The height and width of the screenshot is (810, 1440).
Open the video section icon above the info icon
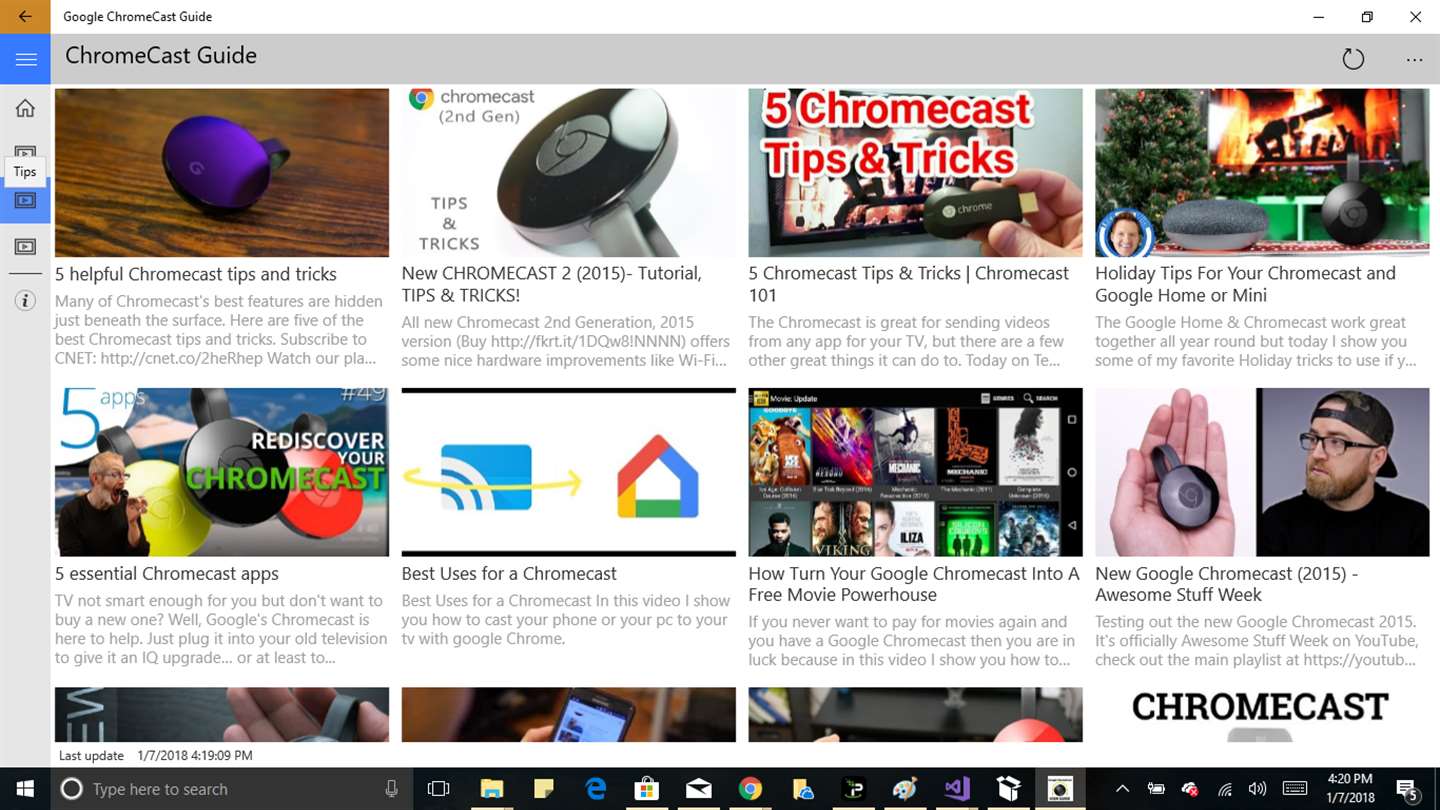tap(25, 246)
